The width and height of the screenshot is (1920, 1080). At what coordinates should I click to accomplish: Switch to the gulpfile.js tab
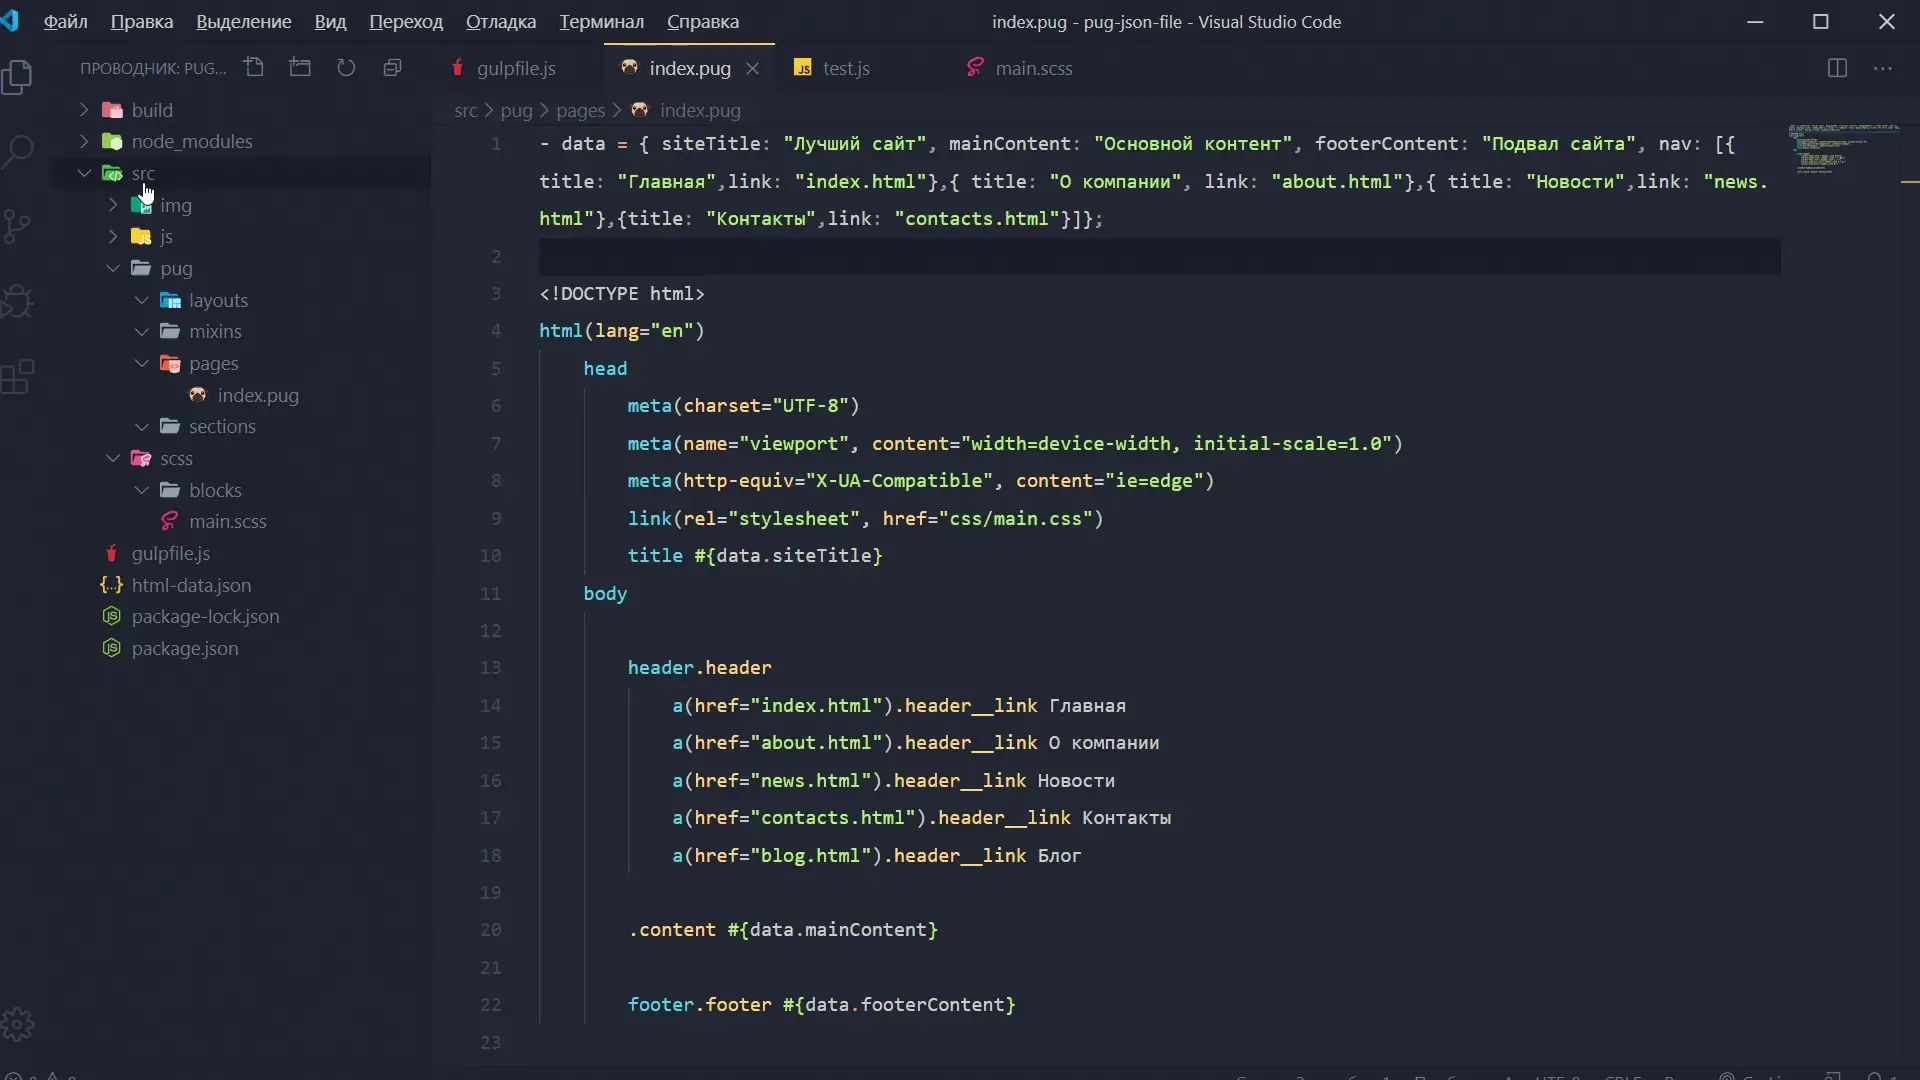point(515,68)
